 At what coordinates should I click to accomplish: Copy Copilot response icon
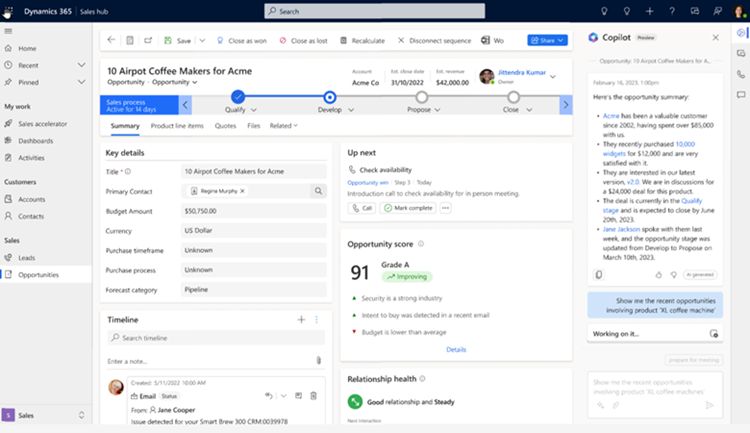(x=599, y=275)
